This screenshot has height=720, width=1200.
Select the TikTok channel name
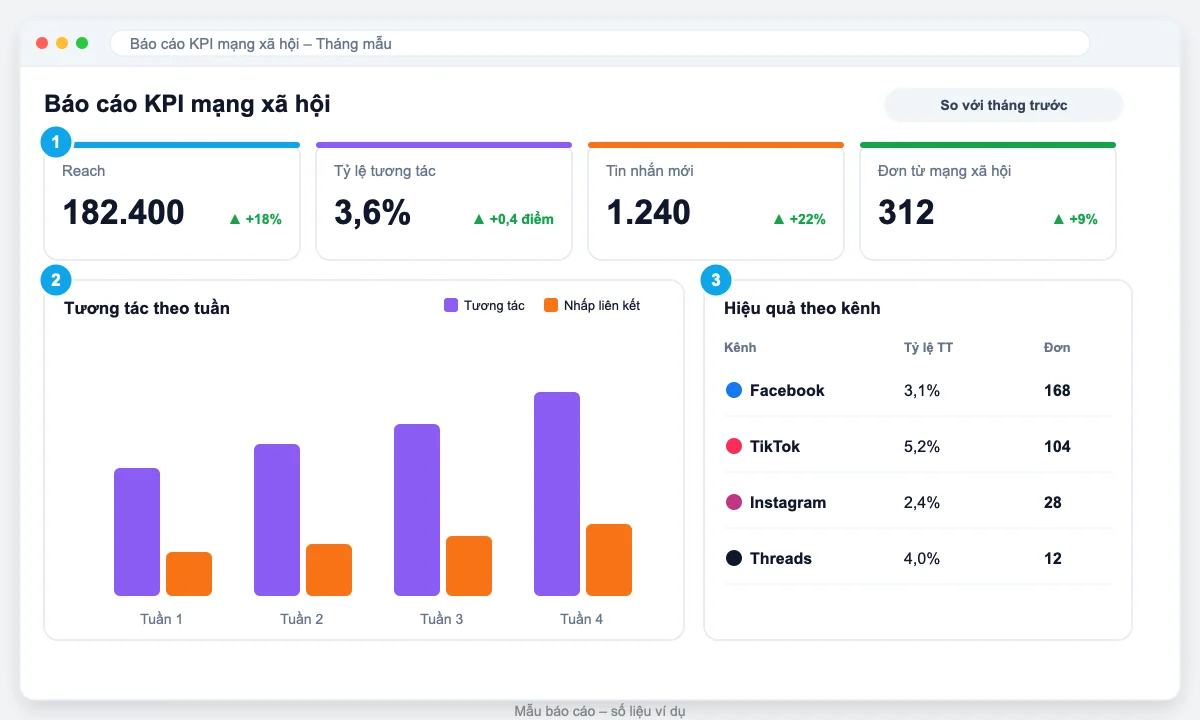775,446
